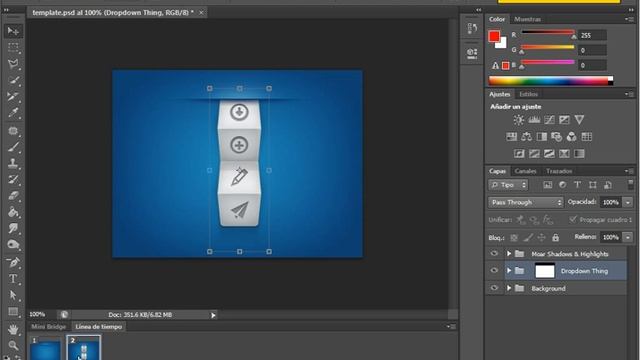Click the Dropdown Thing layer mask thumbnail

(x=545, y=271)
